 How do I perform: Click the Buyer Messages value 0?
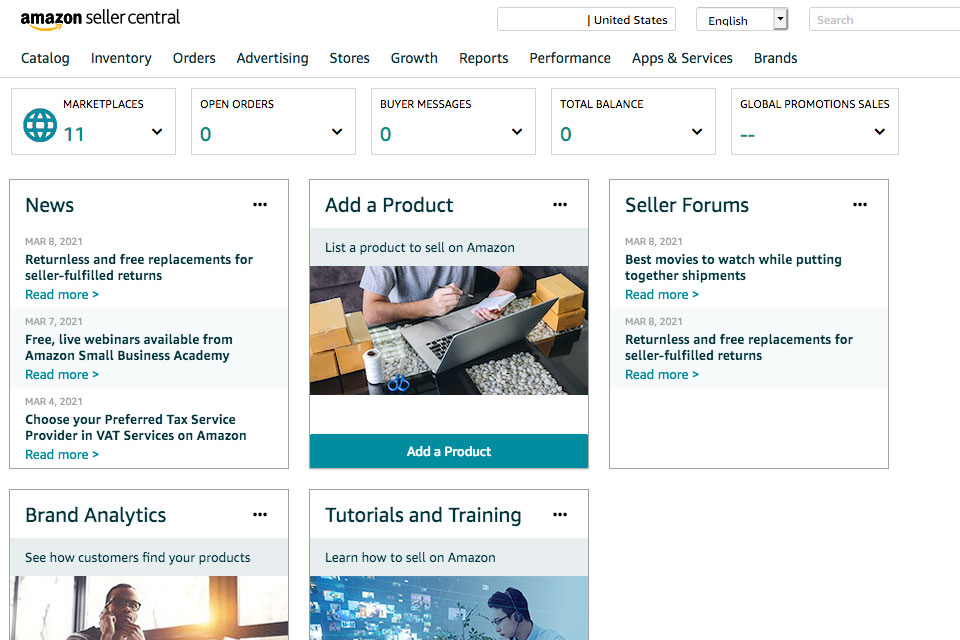tap(386, 134)
